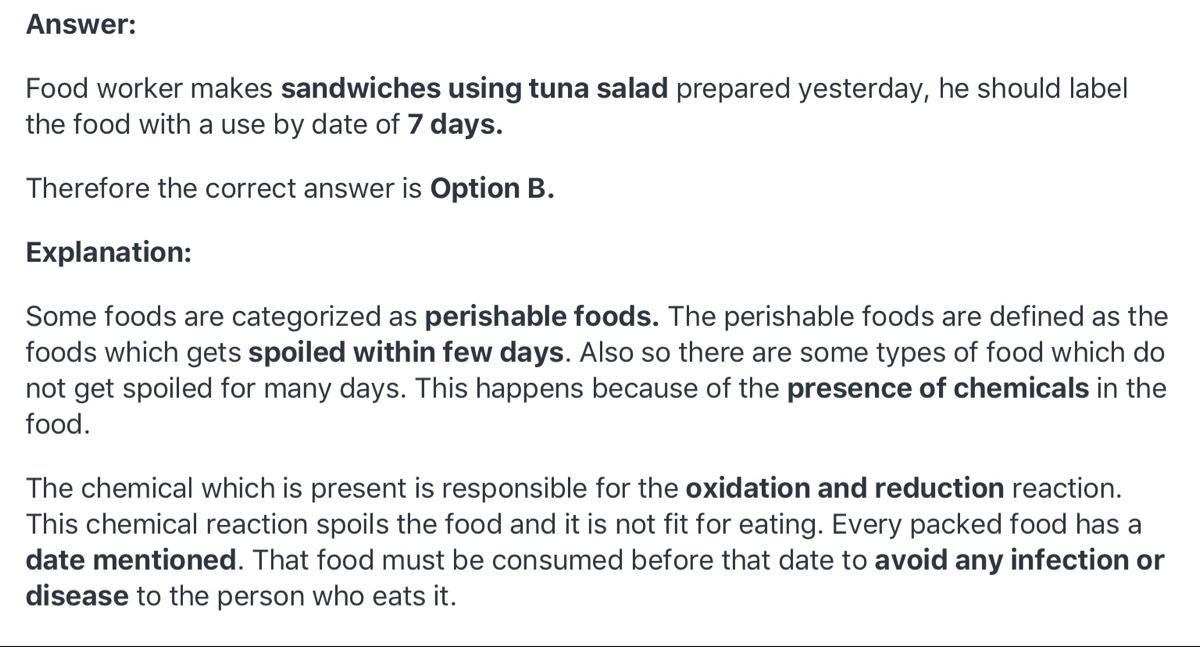Viewport: 1200px width, 647px height.
Task: Click the bold "oxidation and reduction" phrase
Action: (x=844, y=489)
